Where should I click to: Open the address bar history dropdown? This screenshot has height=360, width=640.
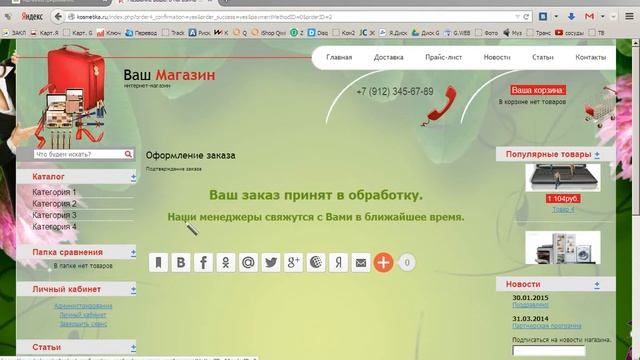(x=517, y=17)
